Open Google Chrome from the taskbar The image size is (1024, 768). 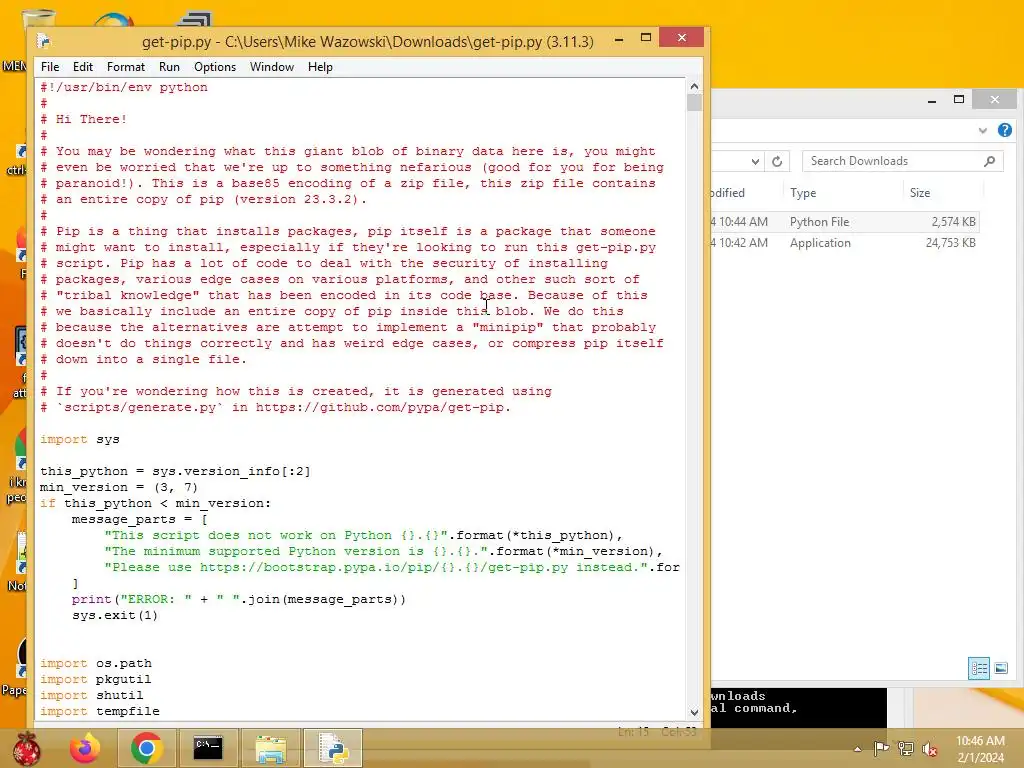[146, 748]
